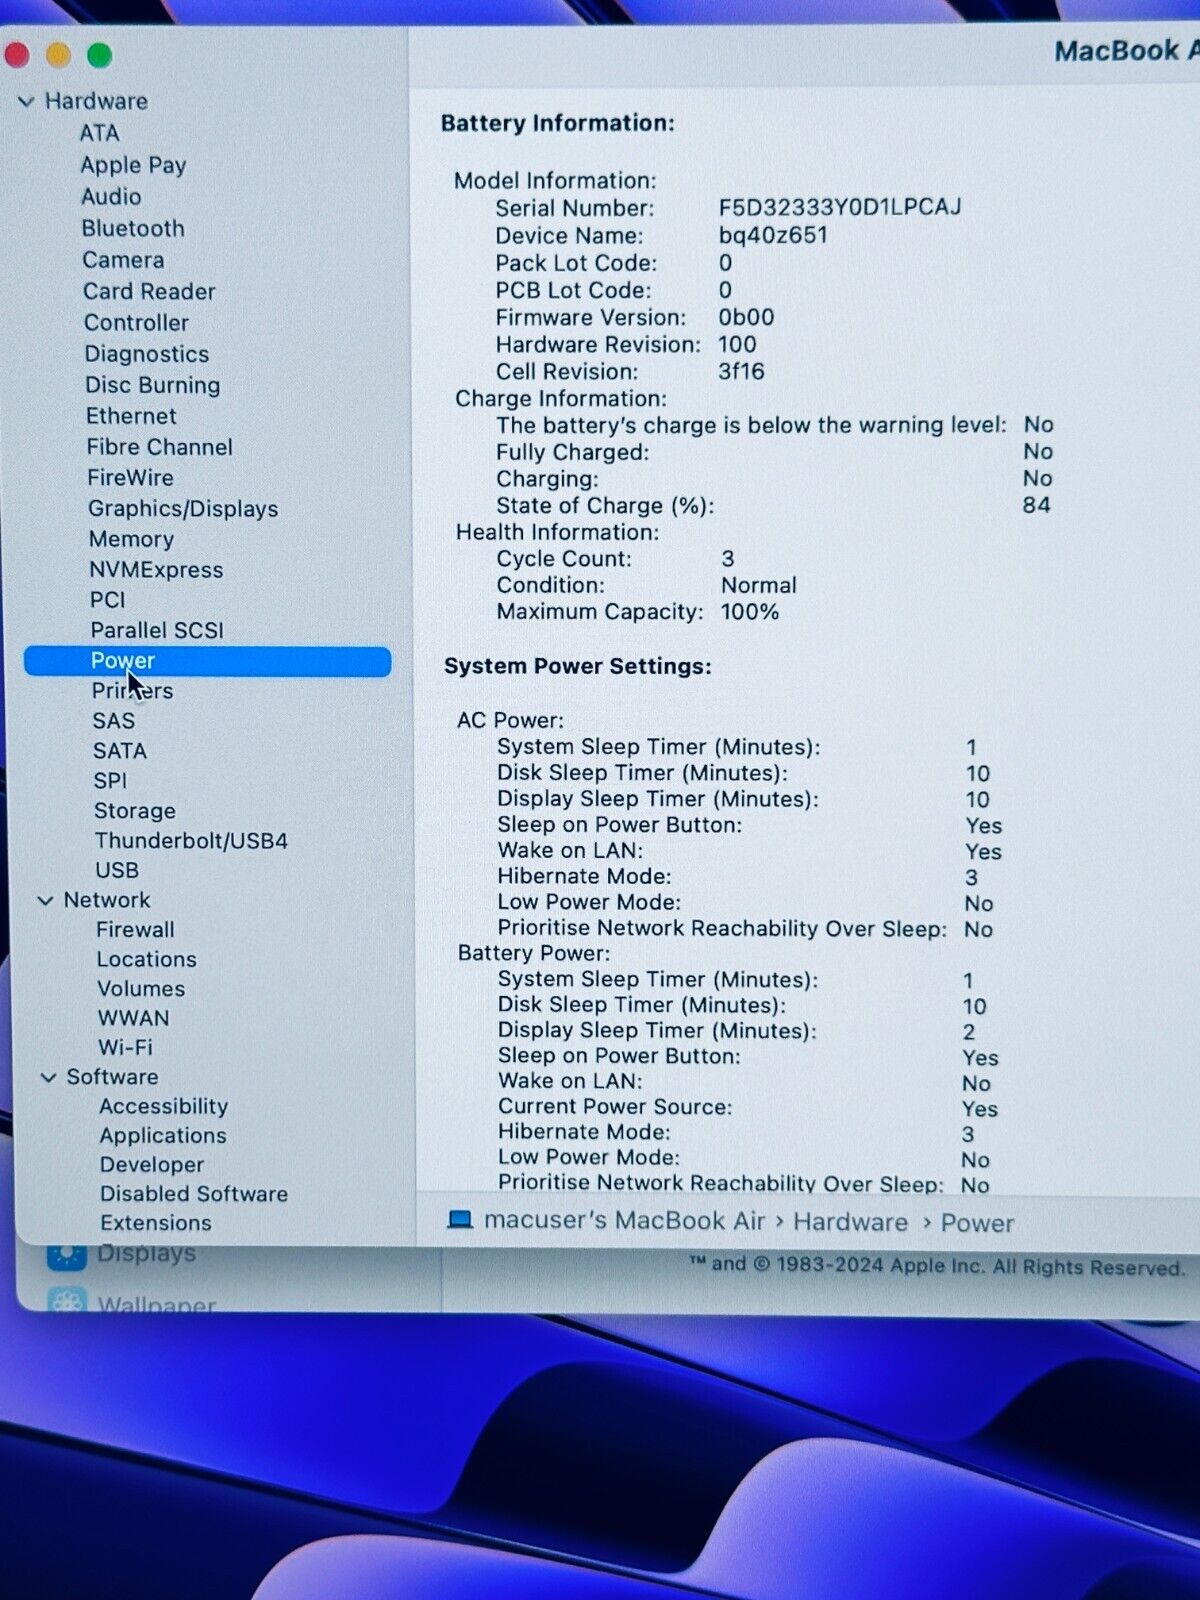Select Bluetooth in the sidebar
The image size is (1200, 1600).
click(x=133, y=228)
